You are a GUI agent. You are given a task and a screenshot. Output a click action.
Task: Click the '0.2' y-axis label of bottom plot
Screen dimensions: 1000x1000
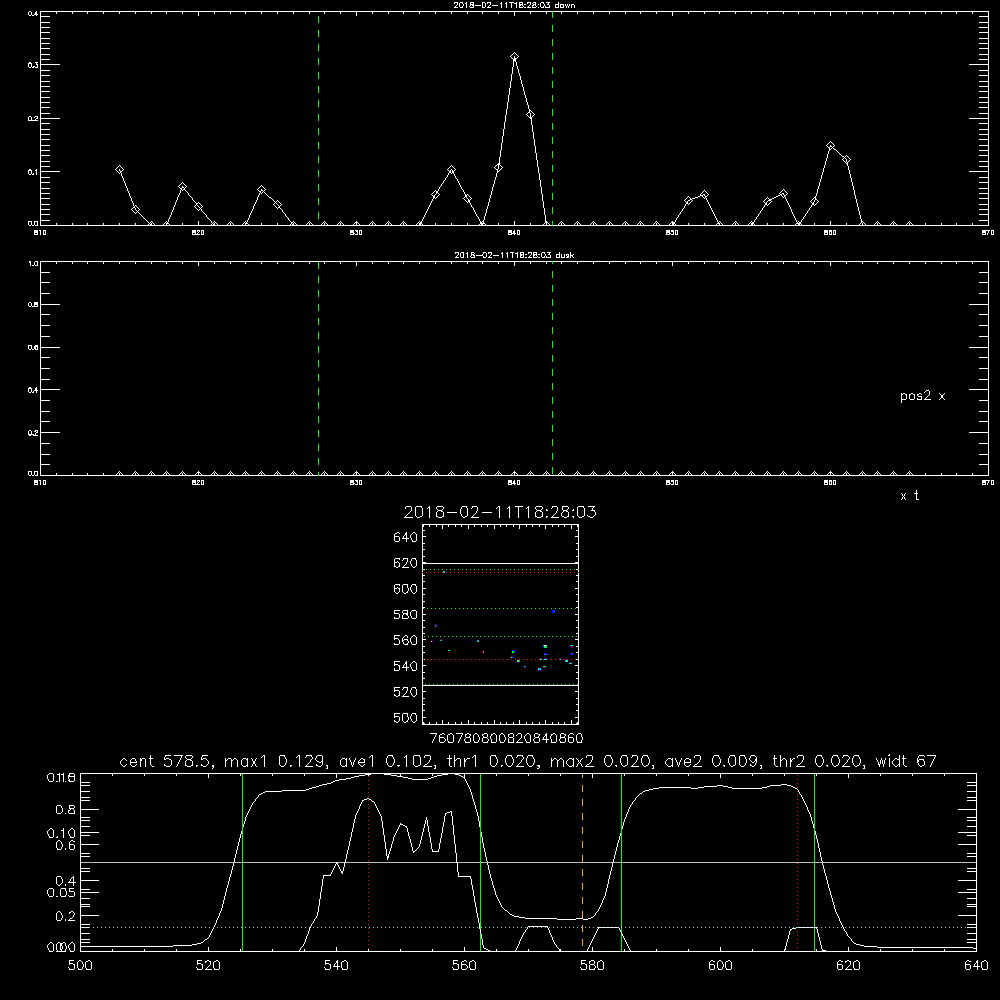(x=66, y=916)
